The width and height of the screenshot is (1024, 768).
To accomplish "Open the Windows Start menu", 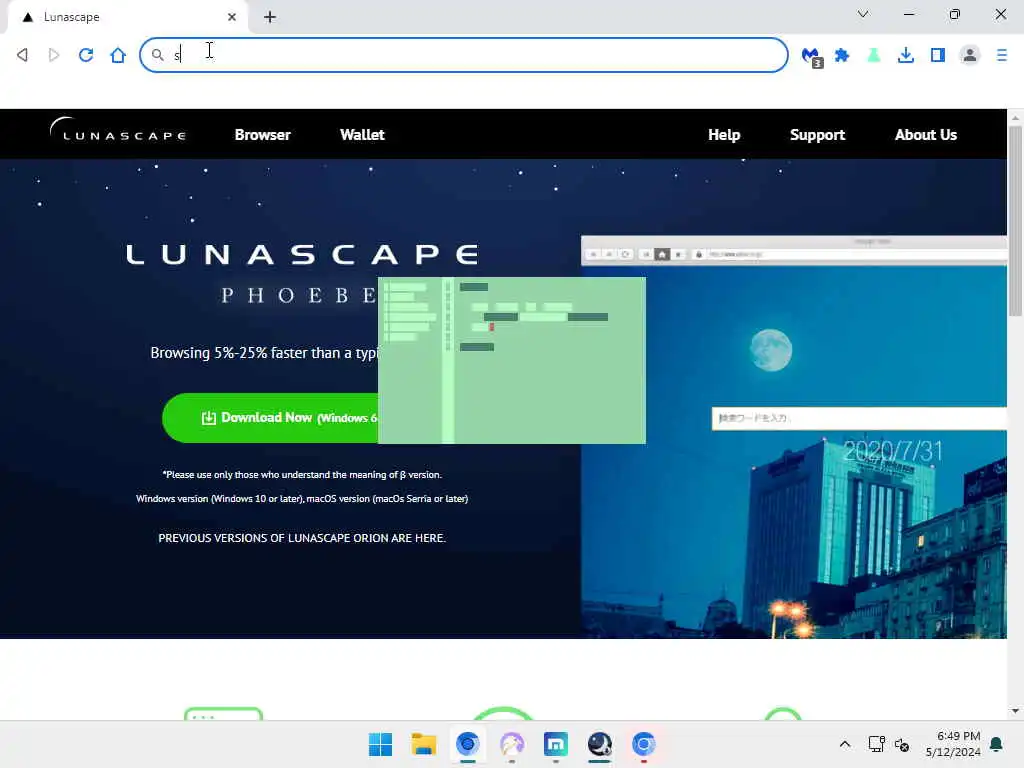I will click(380, 744).
